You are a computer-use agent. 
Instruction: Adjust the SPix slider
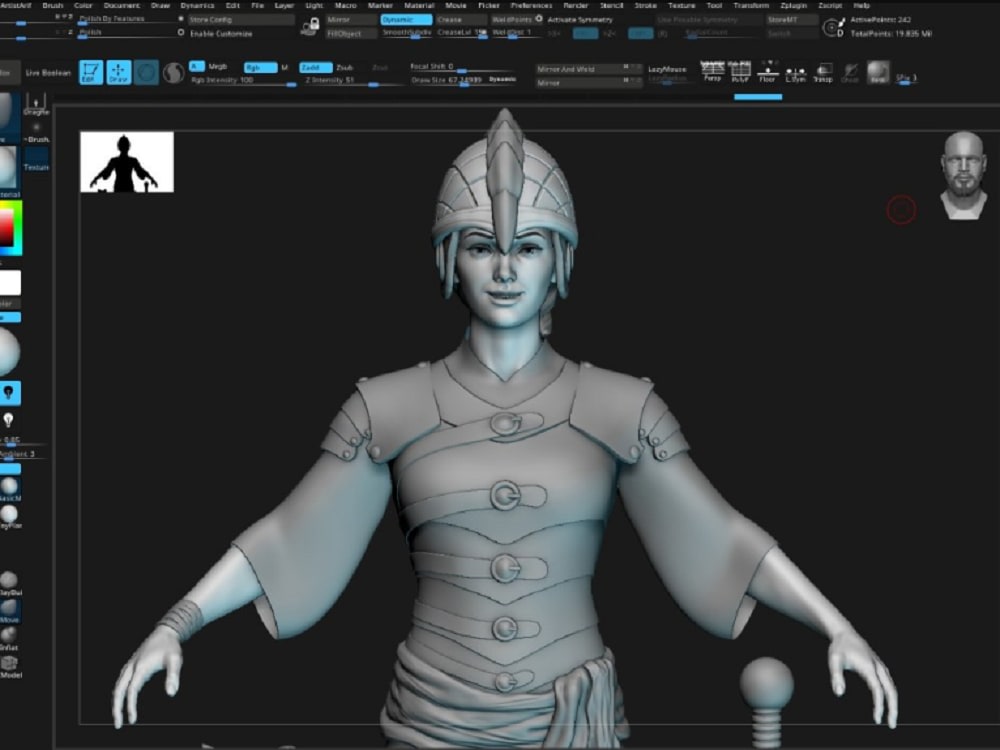906,79
